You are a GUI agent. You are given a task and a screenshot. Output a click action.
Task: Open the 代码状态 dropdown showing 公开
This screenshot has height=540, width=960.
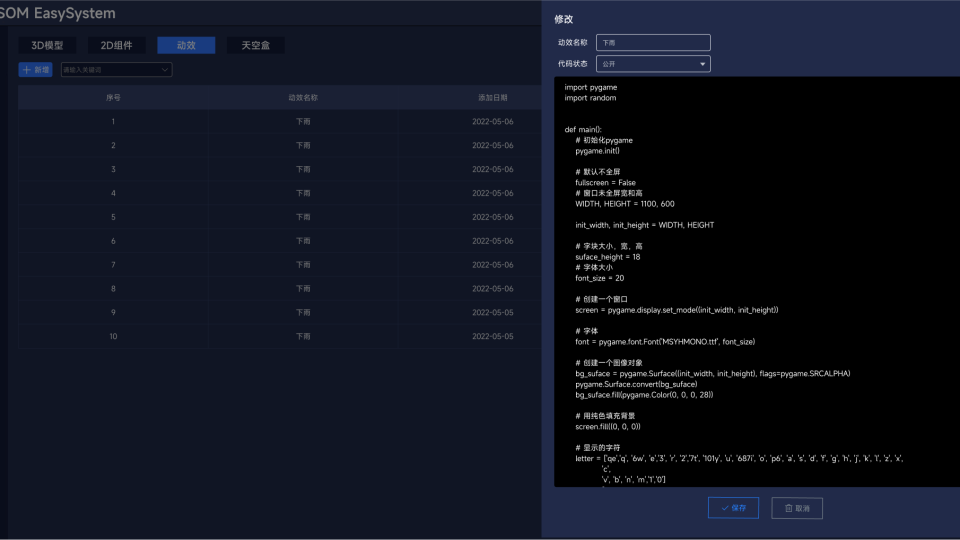652,64
